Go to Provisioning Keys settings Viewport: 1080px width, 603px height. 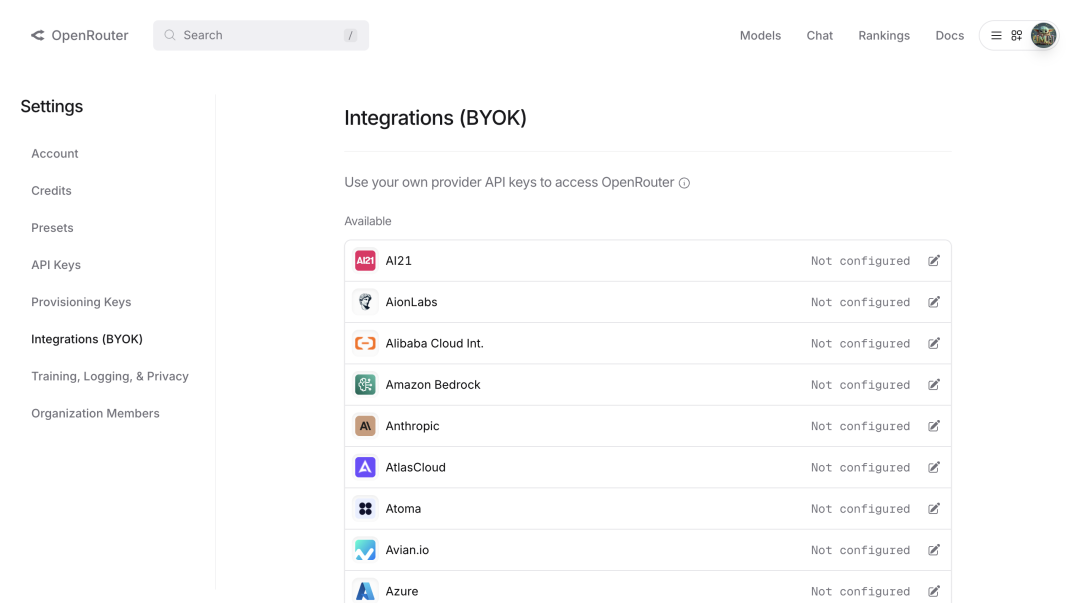[x=81, y=303]
